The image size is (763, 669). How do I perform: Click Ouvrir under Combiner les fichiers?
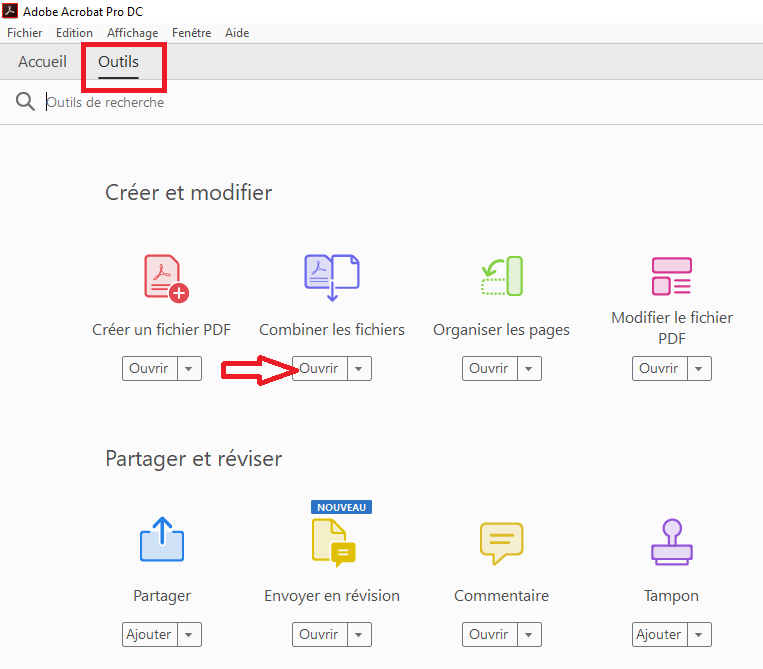tap(320, 368)
